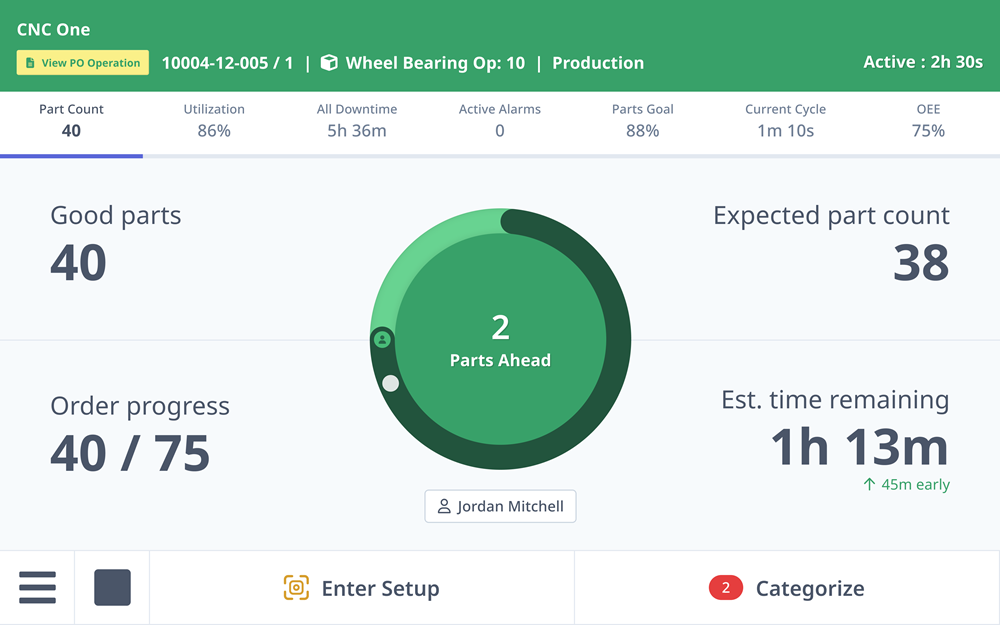
Task: Click the orange QR-scan icon next to Enter Setup
Action: coord(298,588)
